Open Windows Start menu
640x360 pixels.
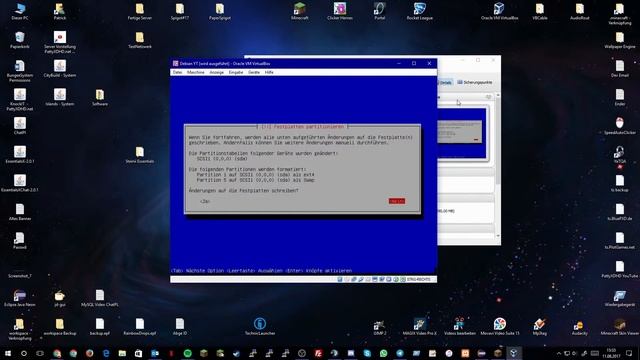coord(8,353)
